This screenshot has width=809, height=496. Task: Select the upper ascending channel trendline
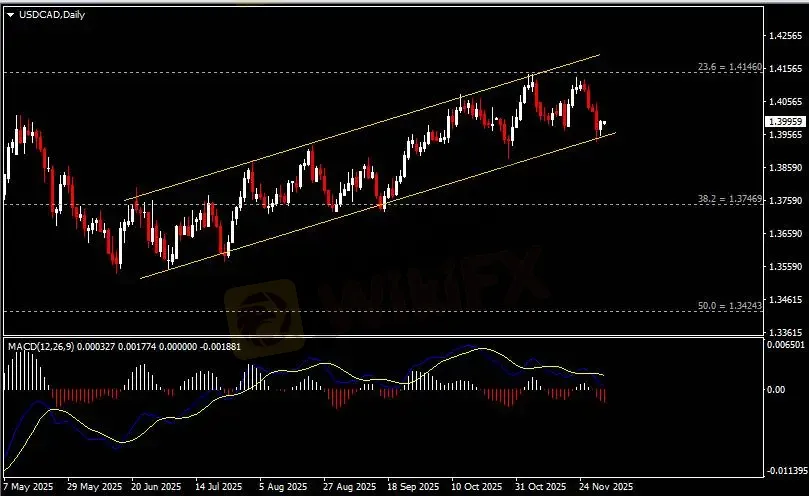pyautogui.click(x=361, y=128)
